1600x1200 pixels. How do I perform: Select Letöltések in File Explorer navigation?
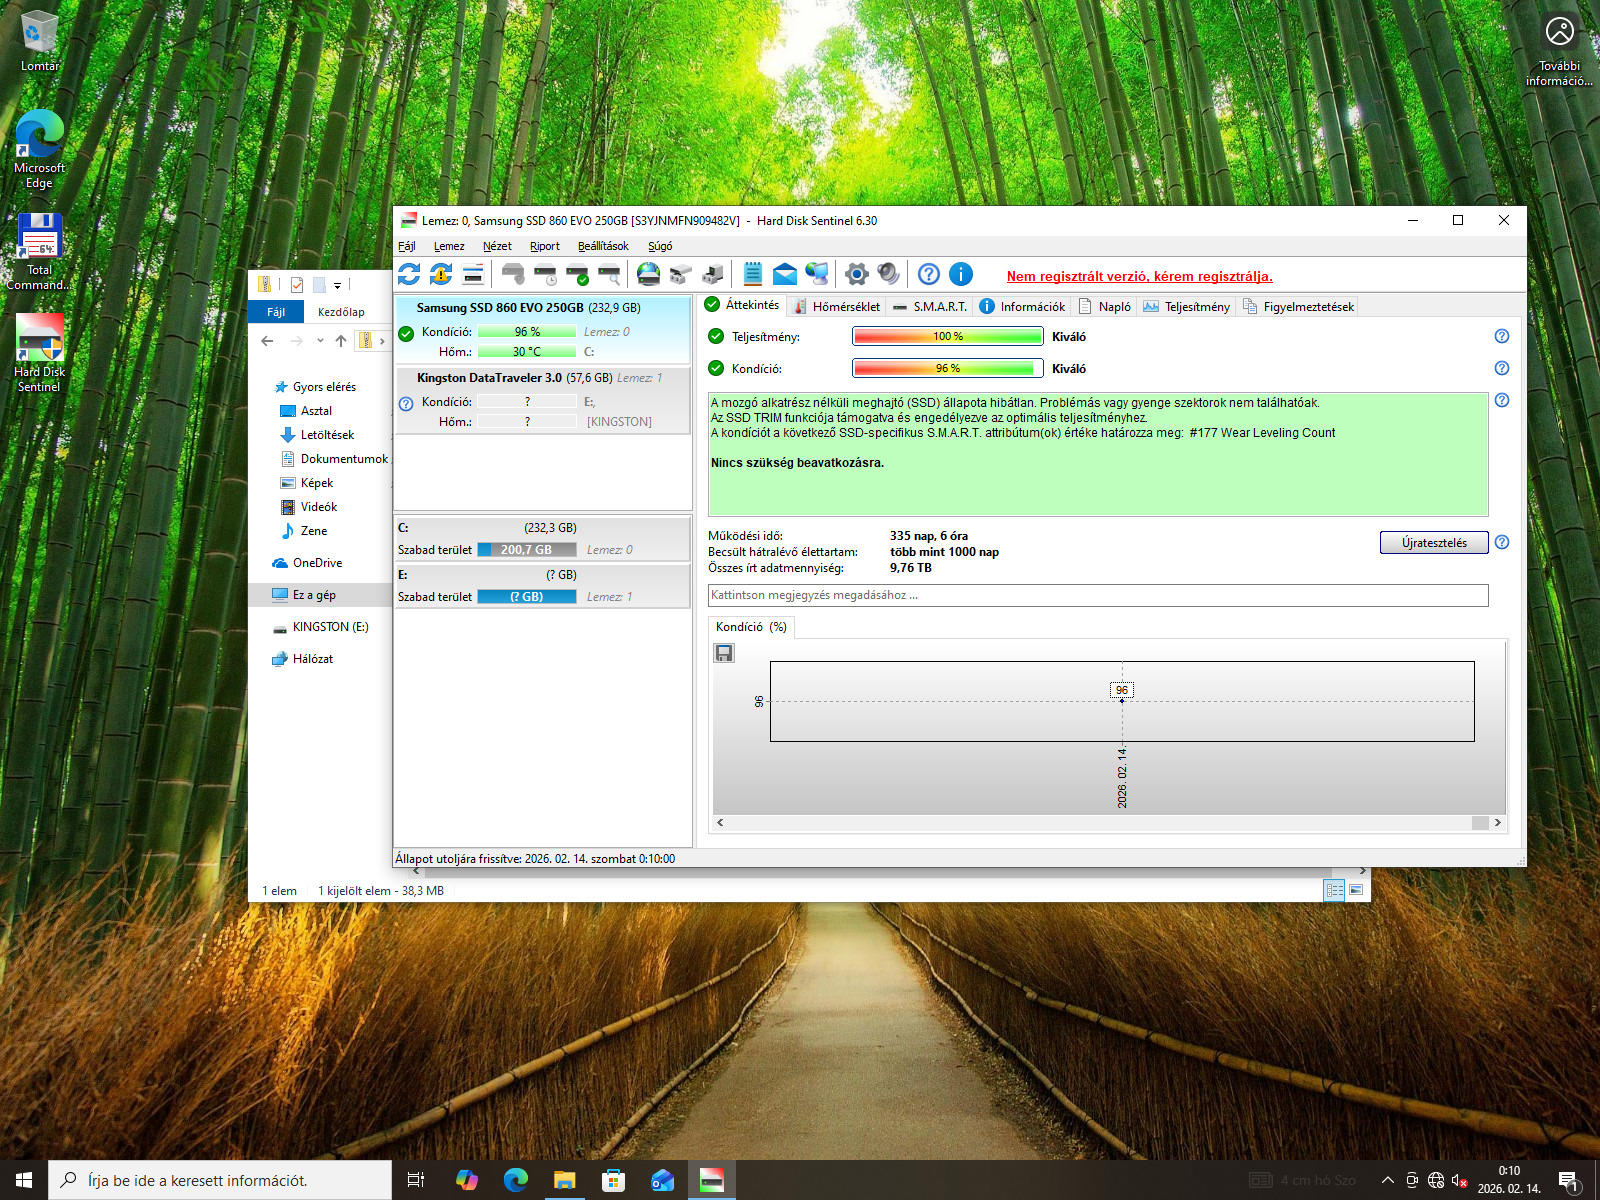tap(327, 435)
